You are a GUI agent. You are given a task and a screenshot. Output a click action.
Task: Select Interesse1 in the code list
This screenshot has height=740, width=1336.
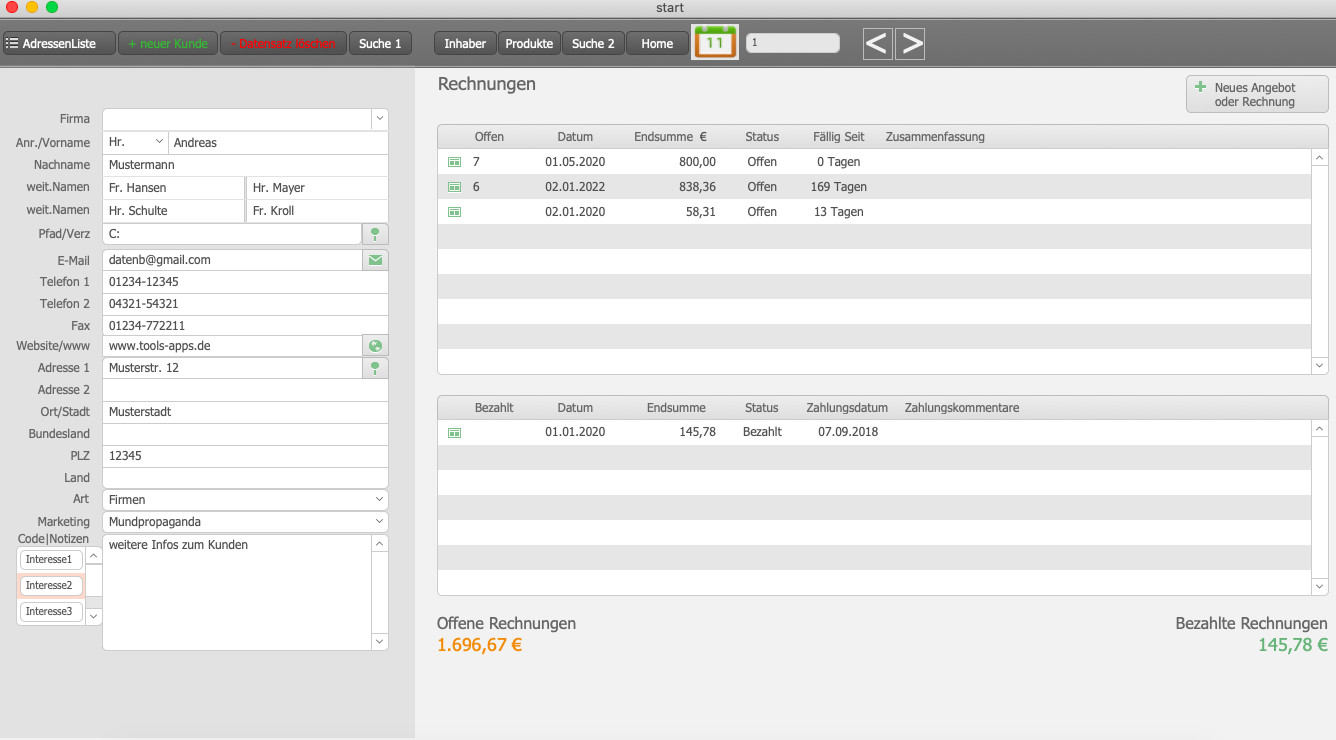[x=51, y=559]
